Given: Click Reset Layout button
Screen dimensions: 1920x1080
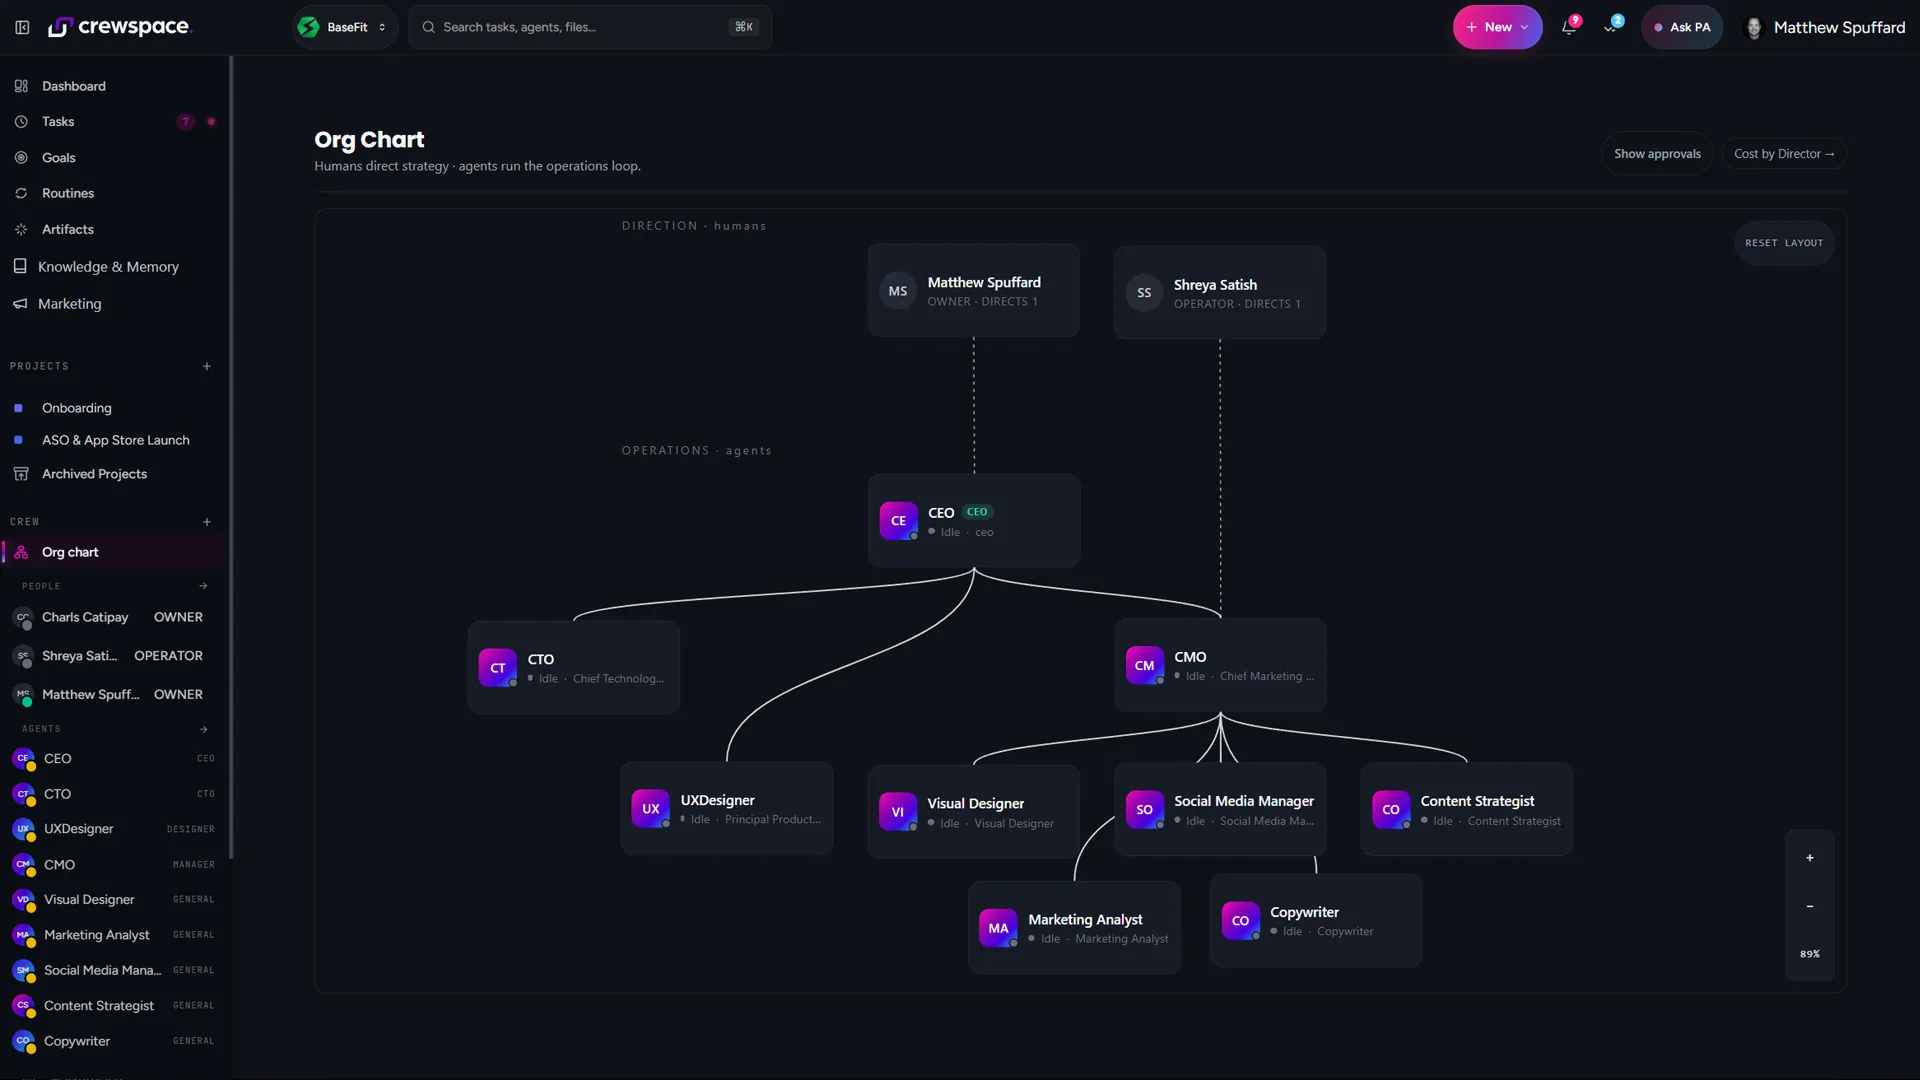Looking at the screenshot, I should point(1784,243).
